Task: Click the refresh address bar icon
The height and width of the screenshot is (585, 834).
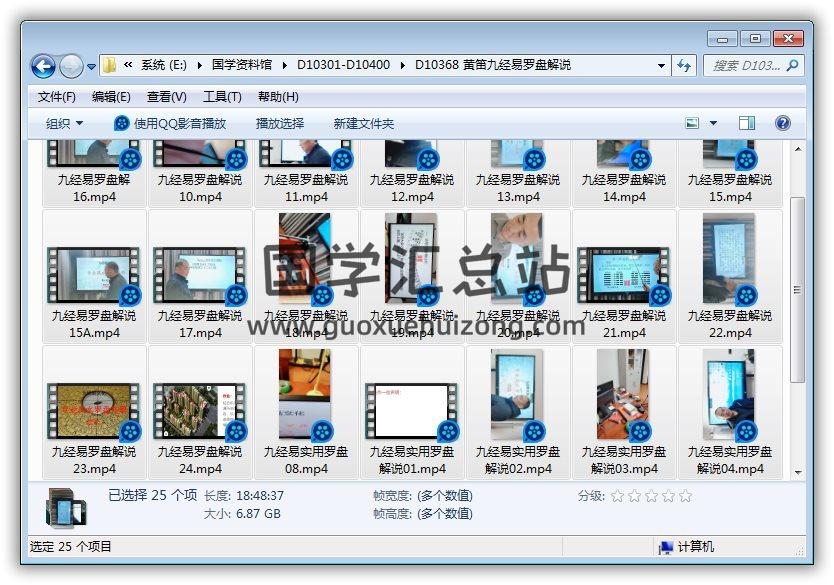Action: (684, 65)
